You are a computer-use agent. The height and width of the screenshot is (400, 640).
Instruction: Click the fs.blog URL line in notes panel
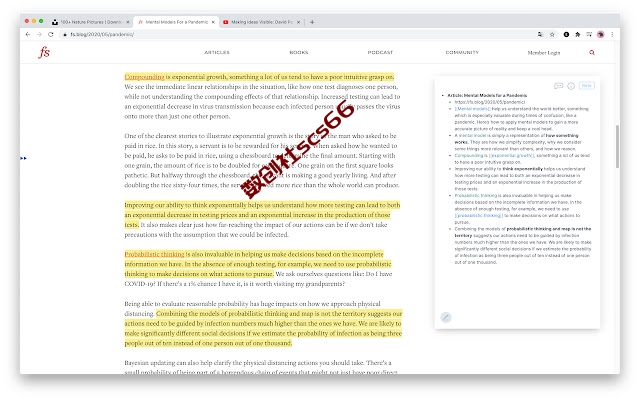[x=490, y=102]
